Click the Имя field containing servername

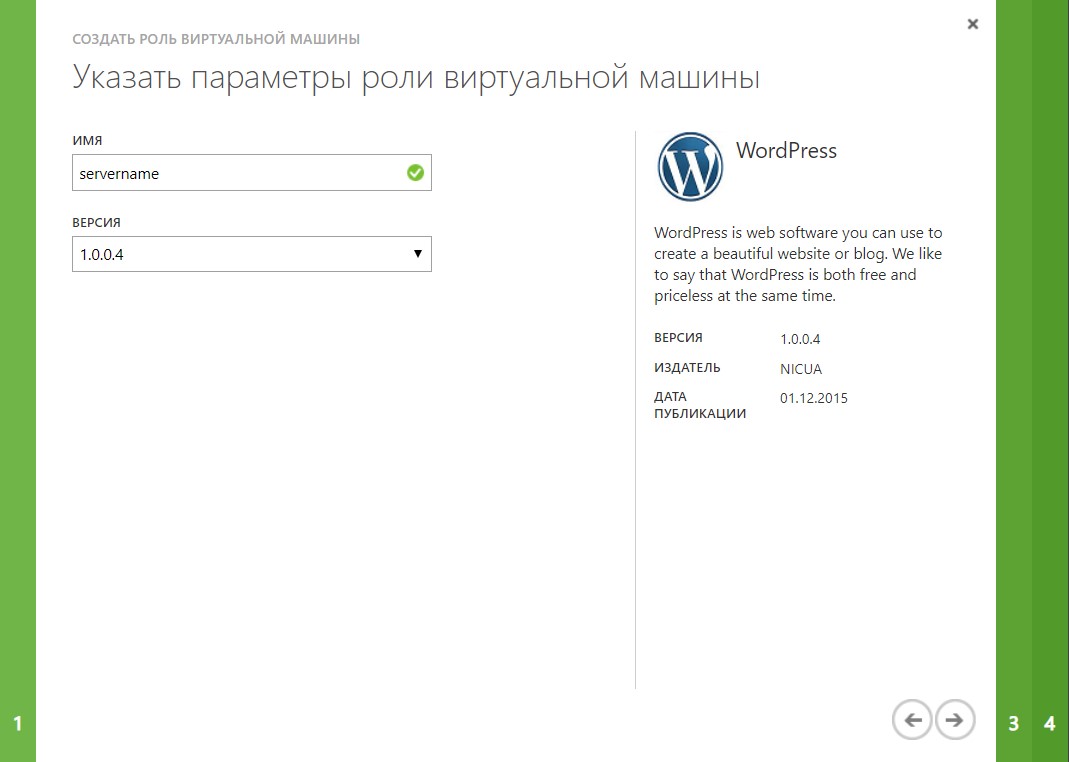pyautogui.click(x=252, y=173)
